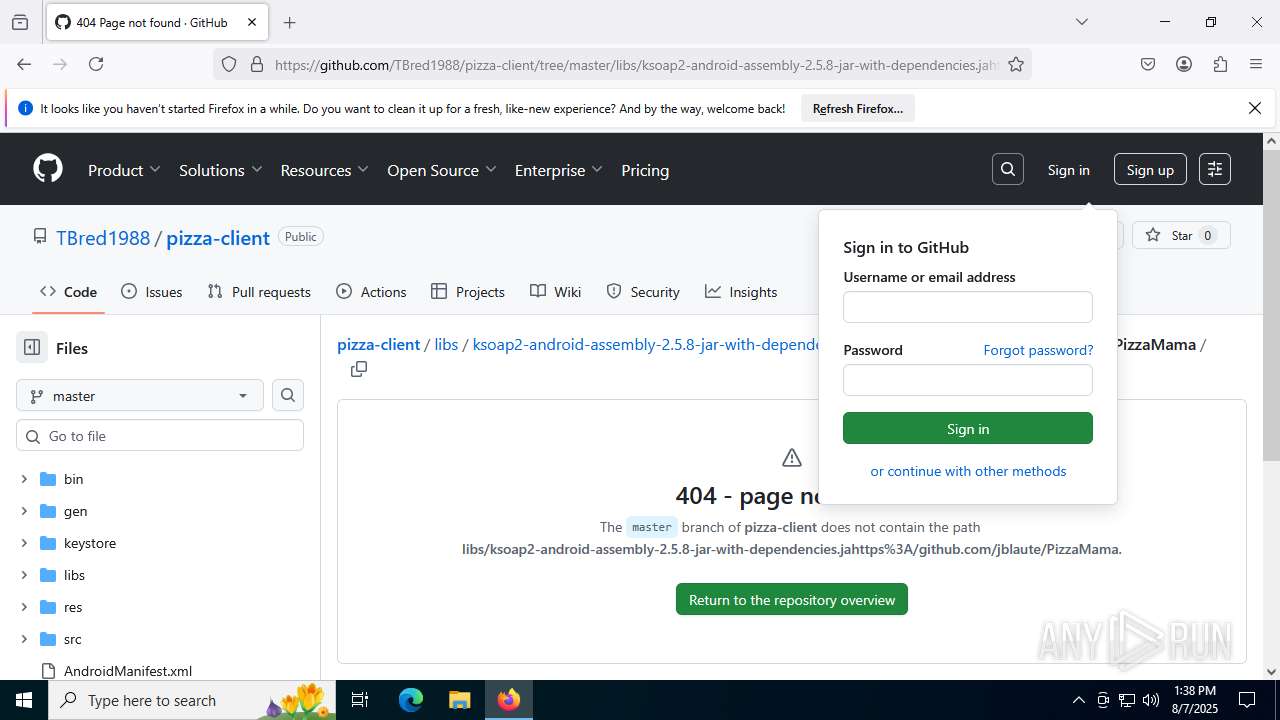Click the Firefox taskbar icon
Image resolution: width=1280 pixels, height=720 pixels.
coord(509,700)
